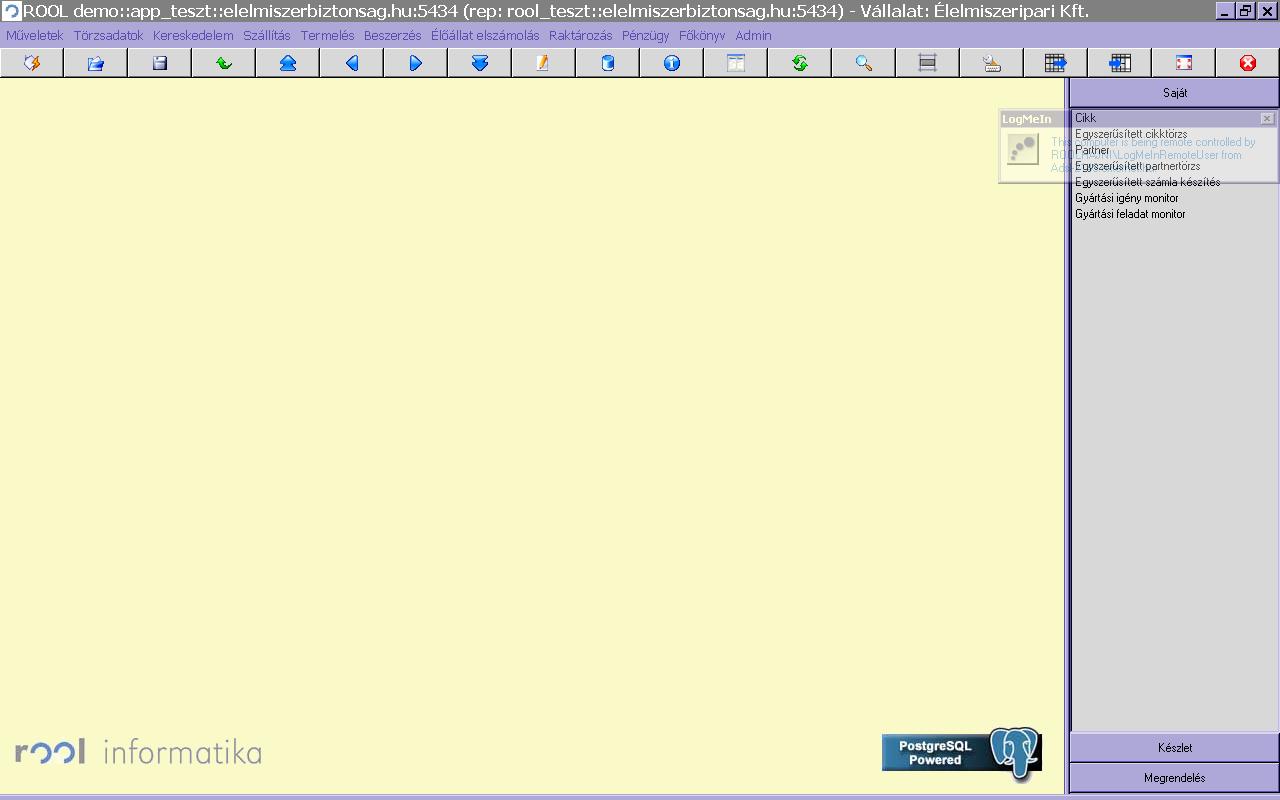Viewport: 1280px width, 800px height.
Task: Expand the Megrendelés panel section
Action: pyautogui.click(x=1174, y=778)
